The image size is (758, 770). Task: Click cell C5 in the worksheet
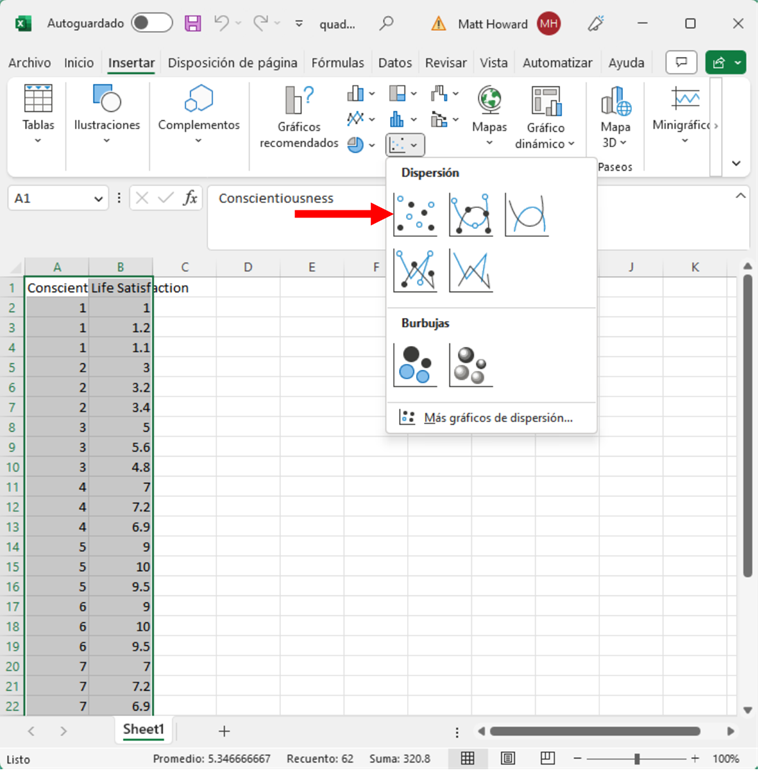185,368
